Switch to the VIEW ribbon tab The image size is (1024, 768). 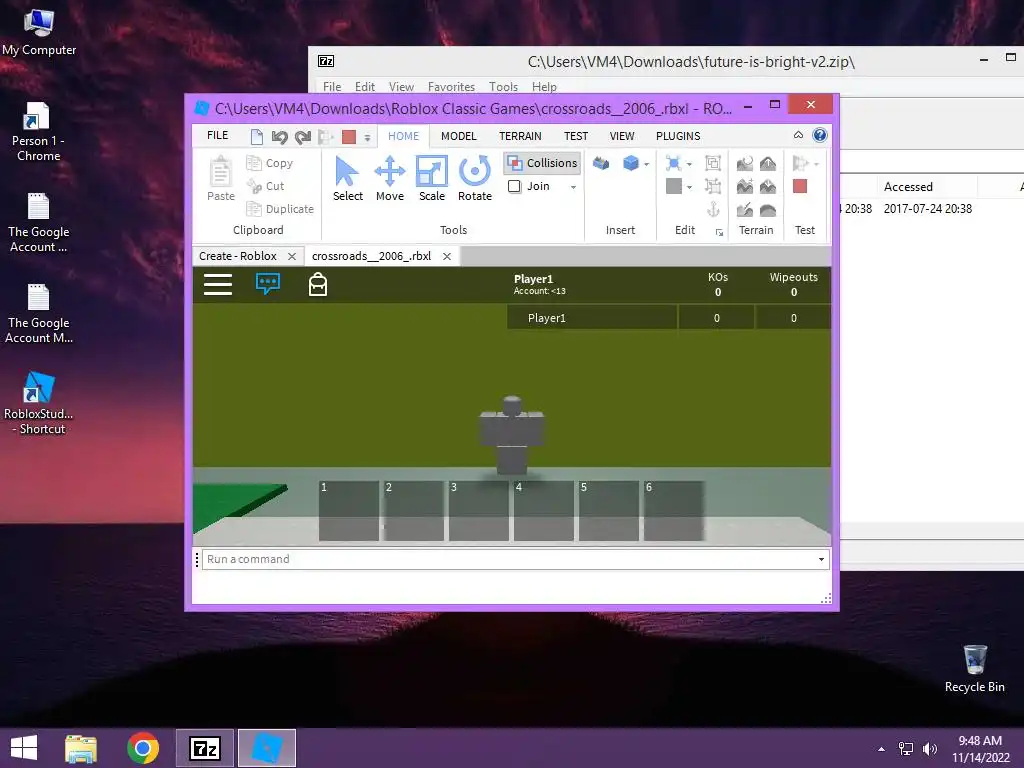[622, 136]
